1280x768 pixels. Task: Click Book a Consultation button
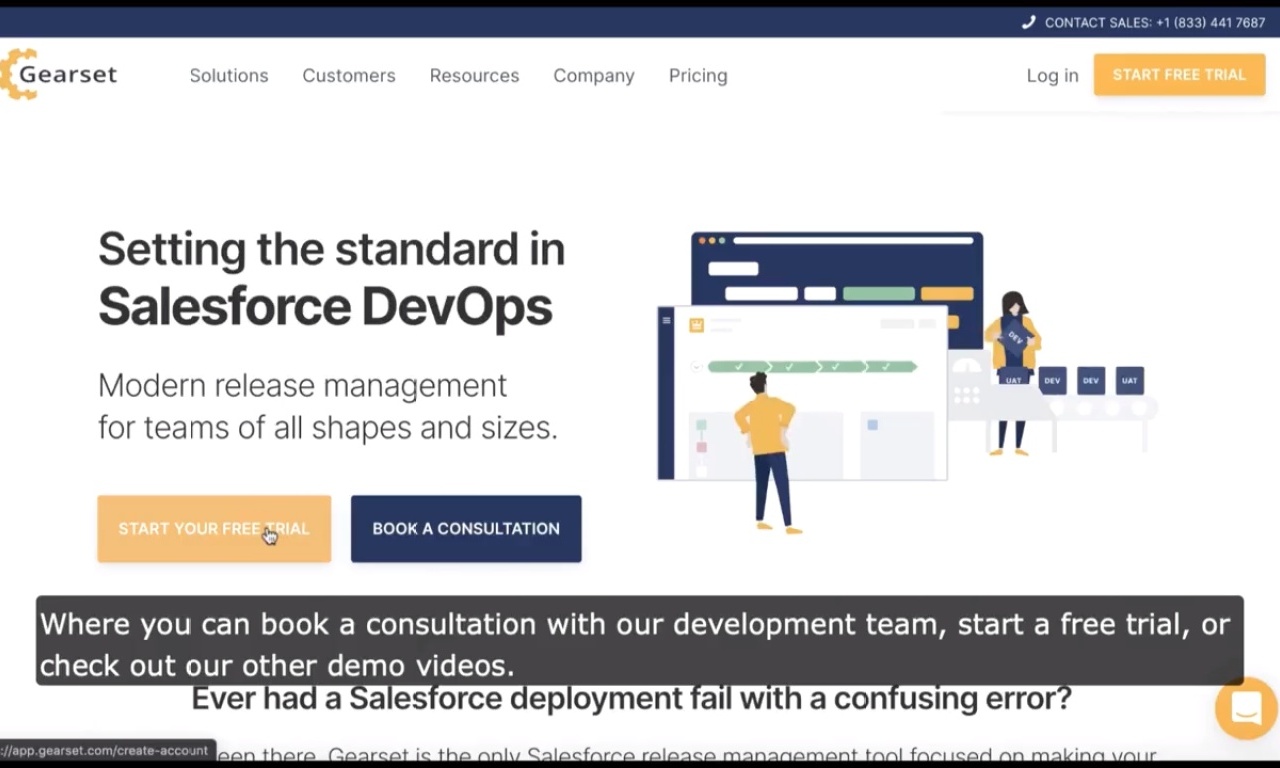click(x=466, y=528)
